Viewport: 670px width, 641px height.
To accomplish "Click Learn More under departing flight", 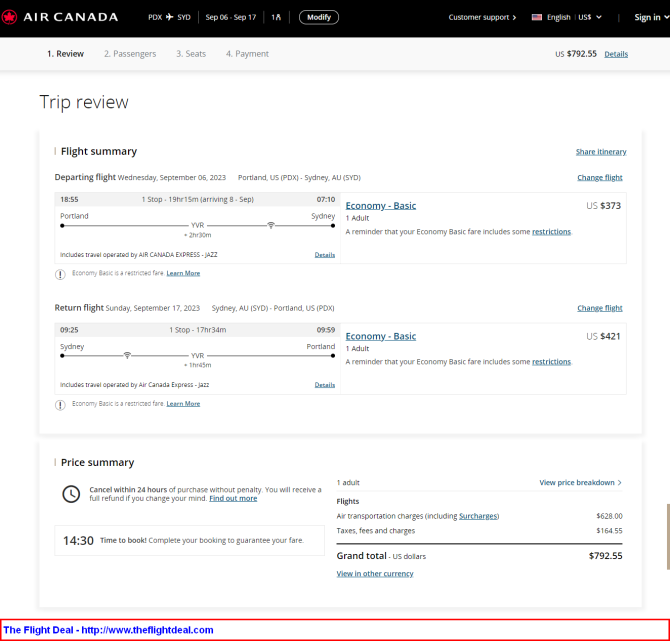I will point(183,273).
